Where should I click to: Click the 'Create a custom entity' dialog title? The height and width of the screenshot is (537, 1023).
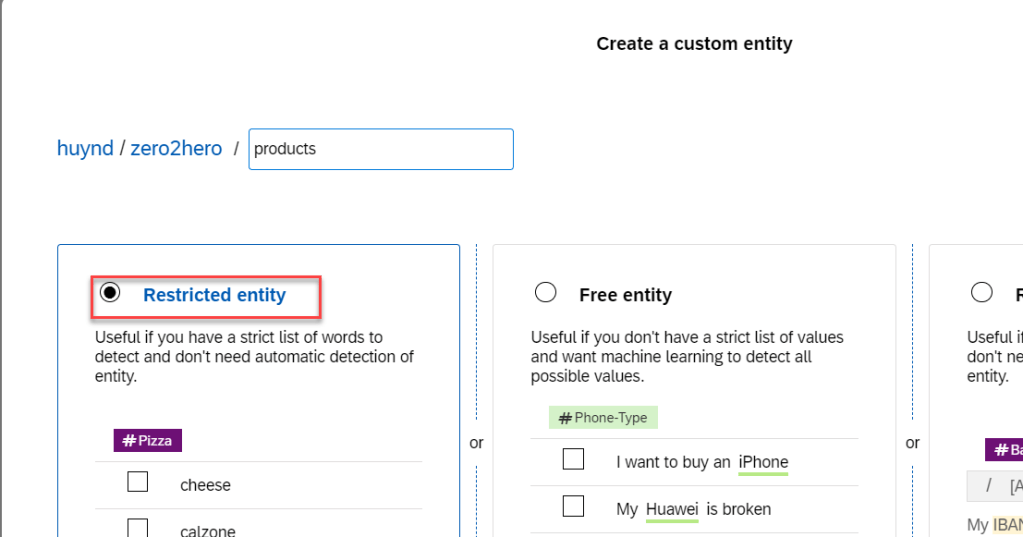[694, 44]
